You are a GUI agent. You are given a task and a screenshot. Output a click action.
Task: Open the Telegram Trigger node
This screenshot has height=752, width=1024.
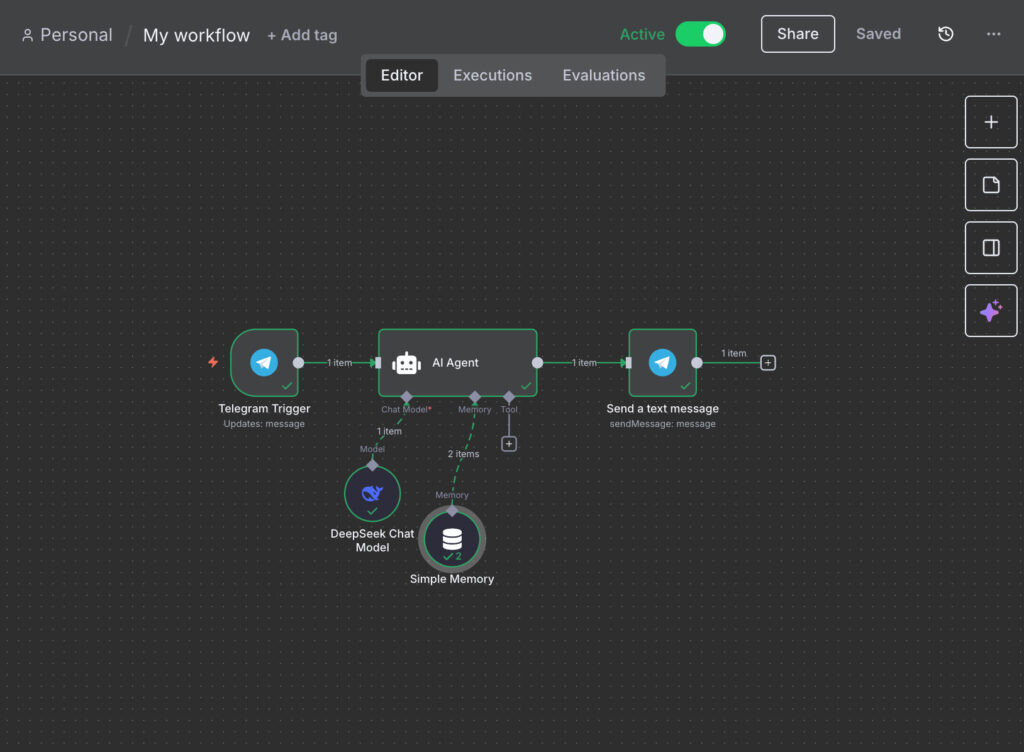[264, 362]
